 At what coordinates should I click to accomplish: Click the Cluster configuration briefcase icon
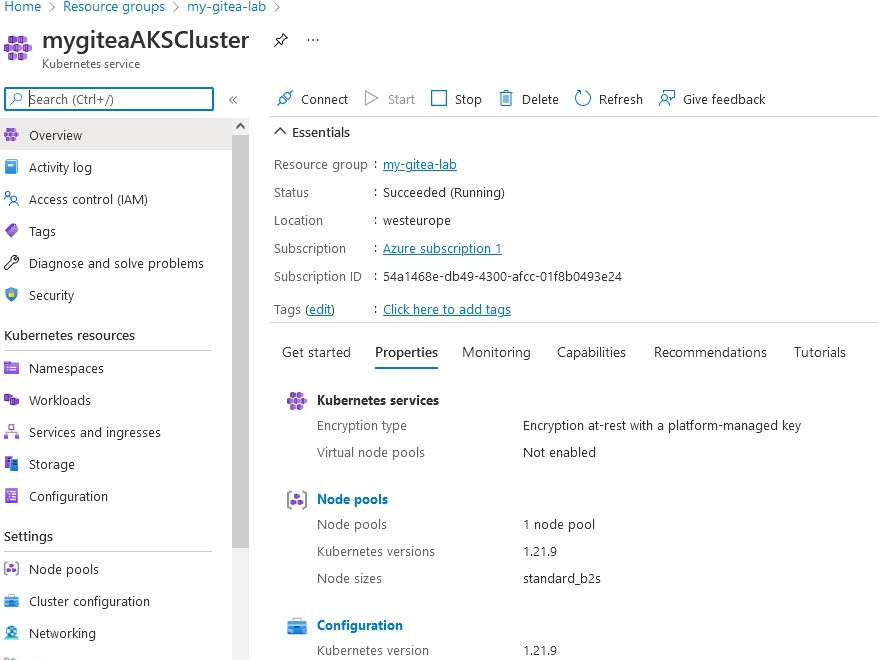pos(11,601)
